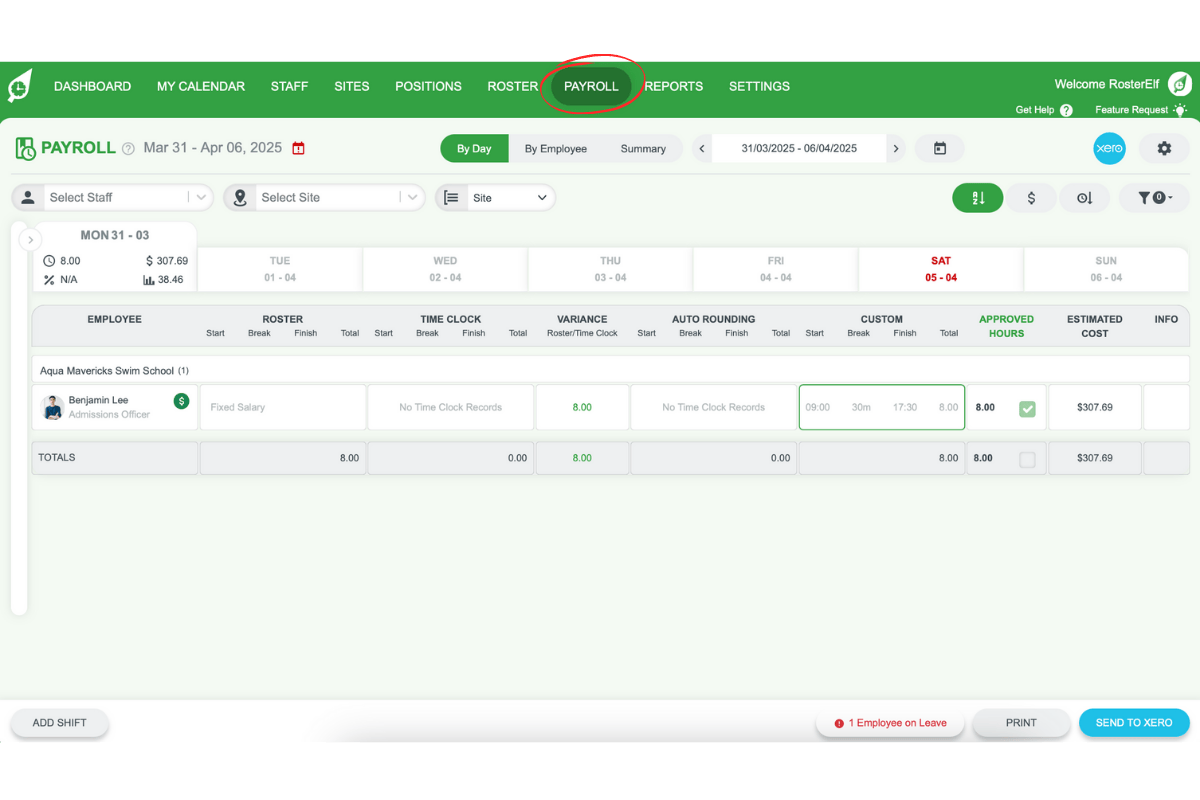Click Benjamin Lee's green dollar badge
The image size is (1200, 800).
coord(181,400)
